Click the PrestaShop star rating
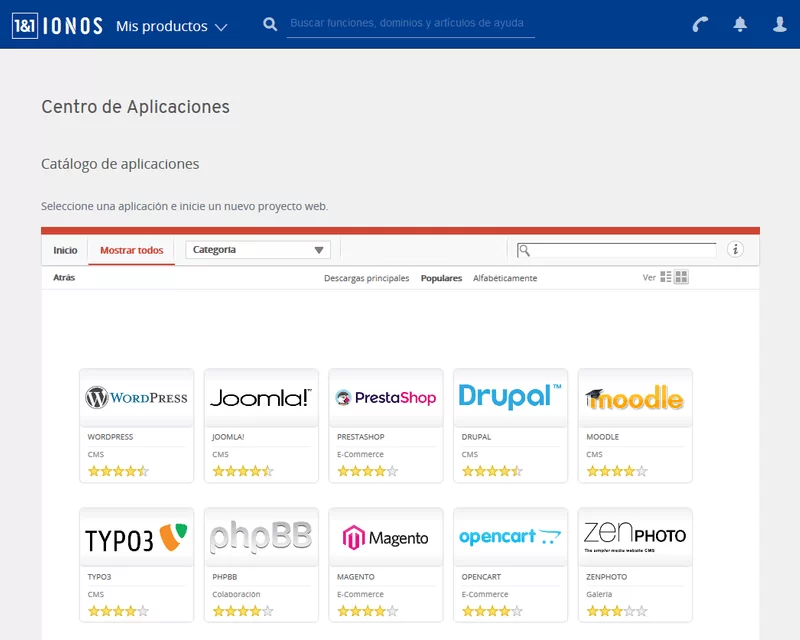 click(x=367, y=471)
